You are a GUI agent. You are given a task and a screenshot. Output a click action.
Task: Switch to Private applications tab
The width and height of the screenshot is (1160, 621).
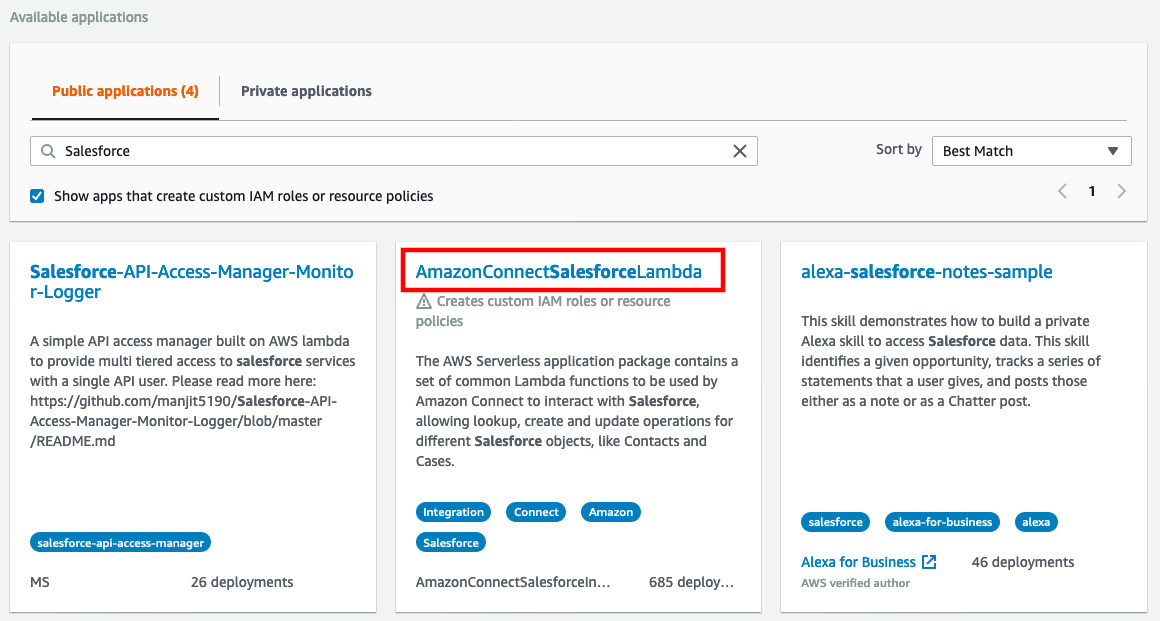pyautogui.click(x=306, y=91)
